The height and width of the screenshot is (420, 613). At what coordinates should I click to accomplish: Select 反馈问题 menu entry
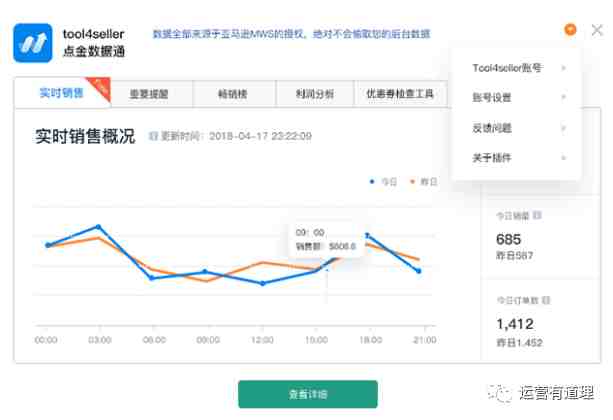click(x=491, y=128)
